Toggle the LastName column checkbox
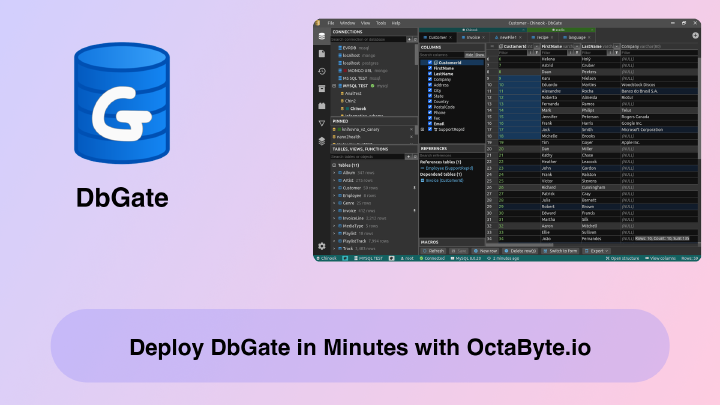 (430, 73)
